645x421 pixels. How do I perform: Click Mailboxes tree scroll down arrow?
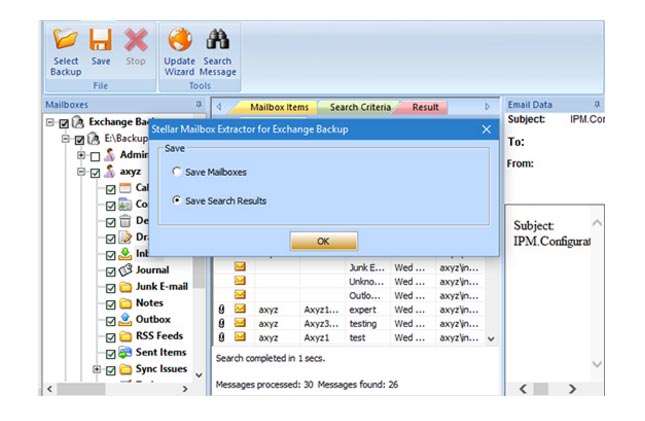tap(199, 375)
